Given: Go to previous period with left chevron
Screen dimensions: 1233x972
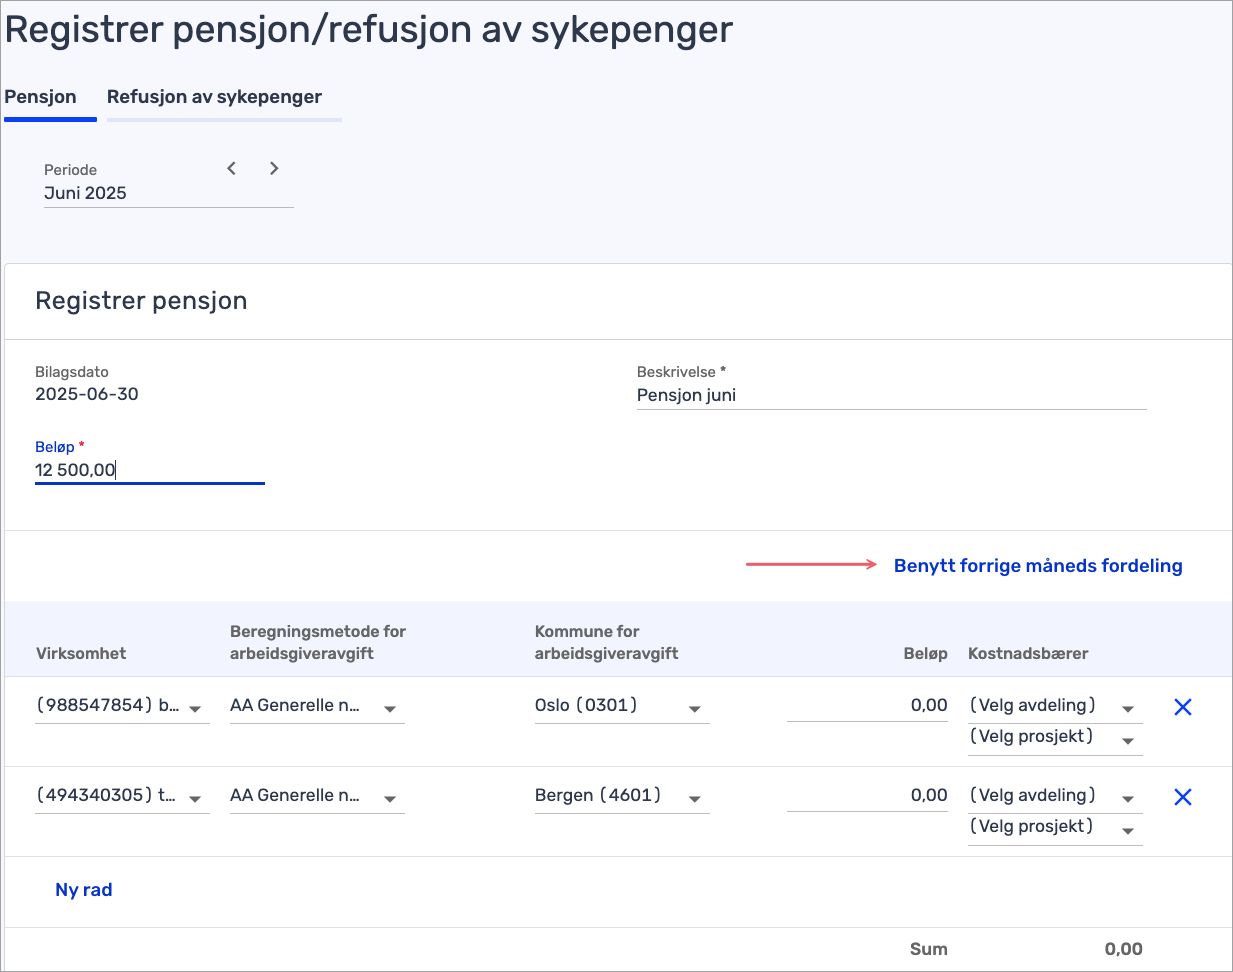Looking at the screenshot, I should pos(231,169).
